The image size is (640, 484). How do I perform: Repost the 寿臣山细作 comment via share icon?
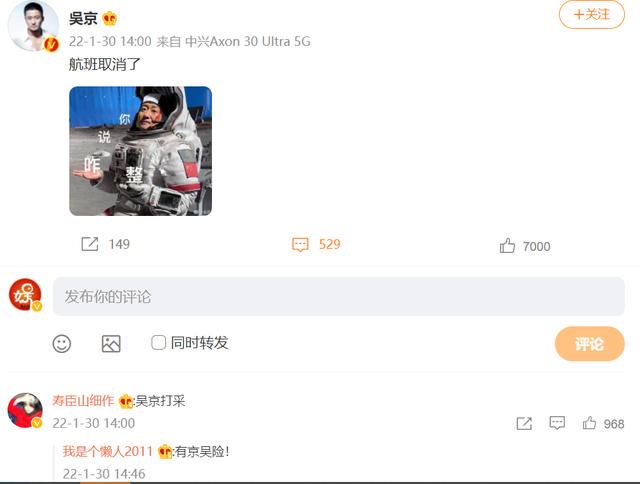(524, 423)
